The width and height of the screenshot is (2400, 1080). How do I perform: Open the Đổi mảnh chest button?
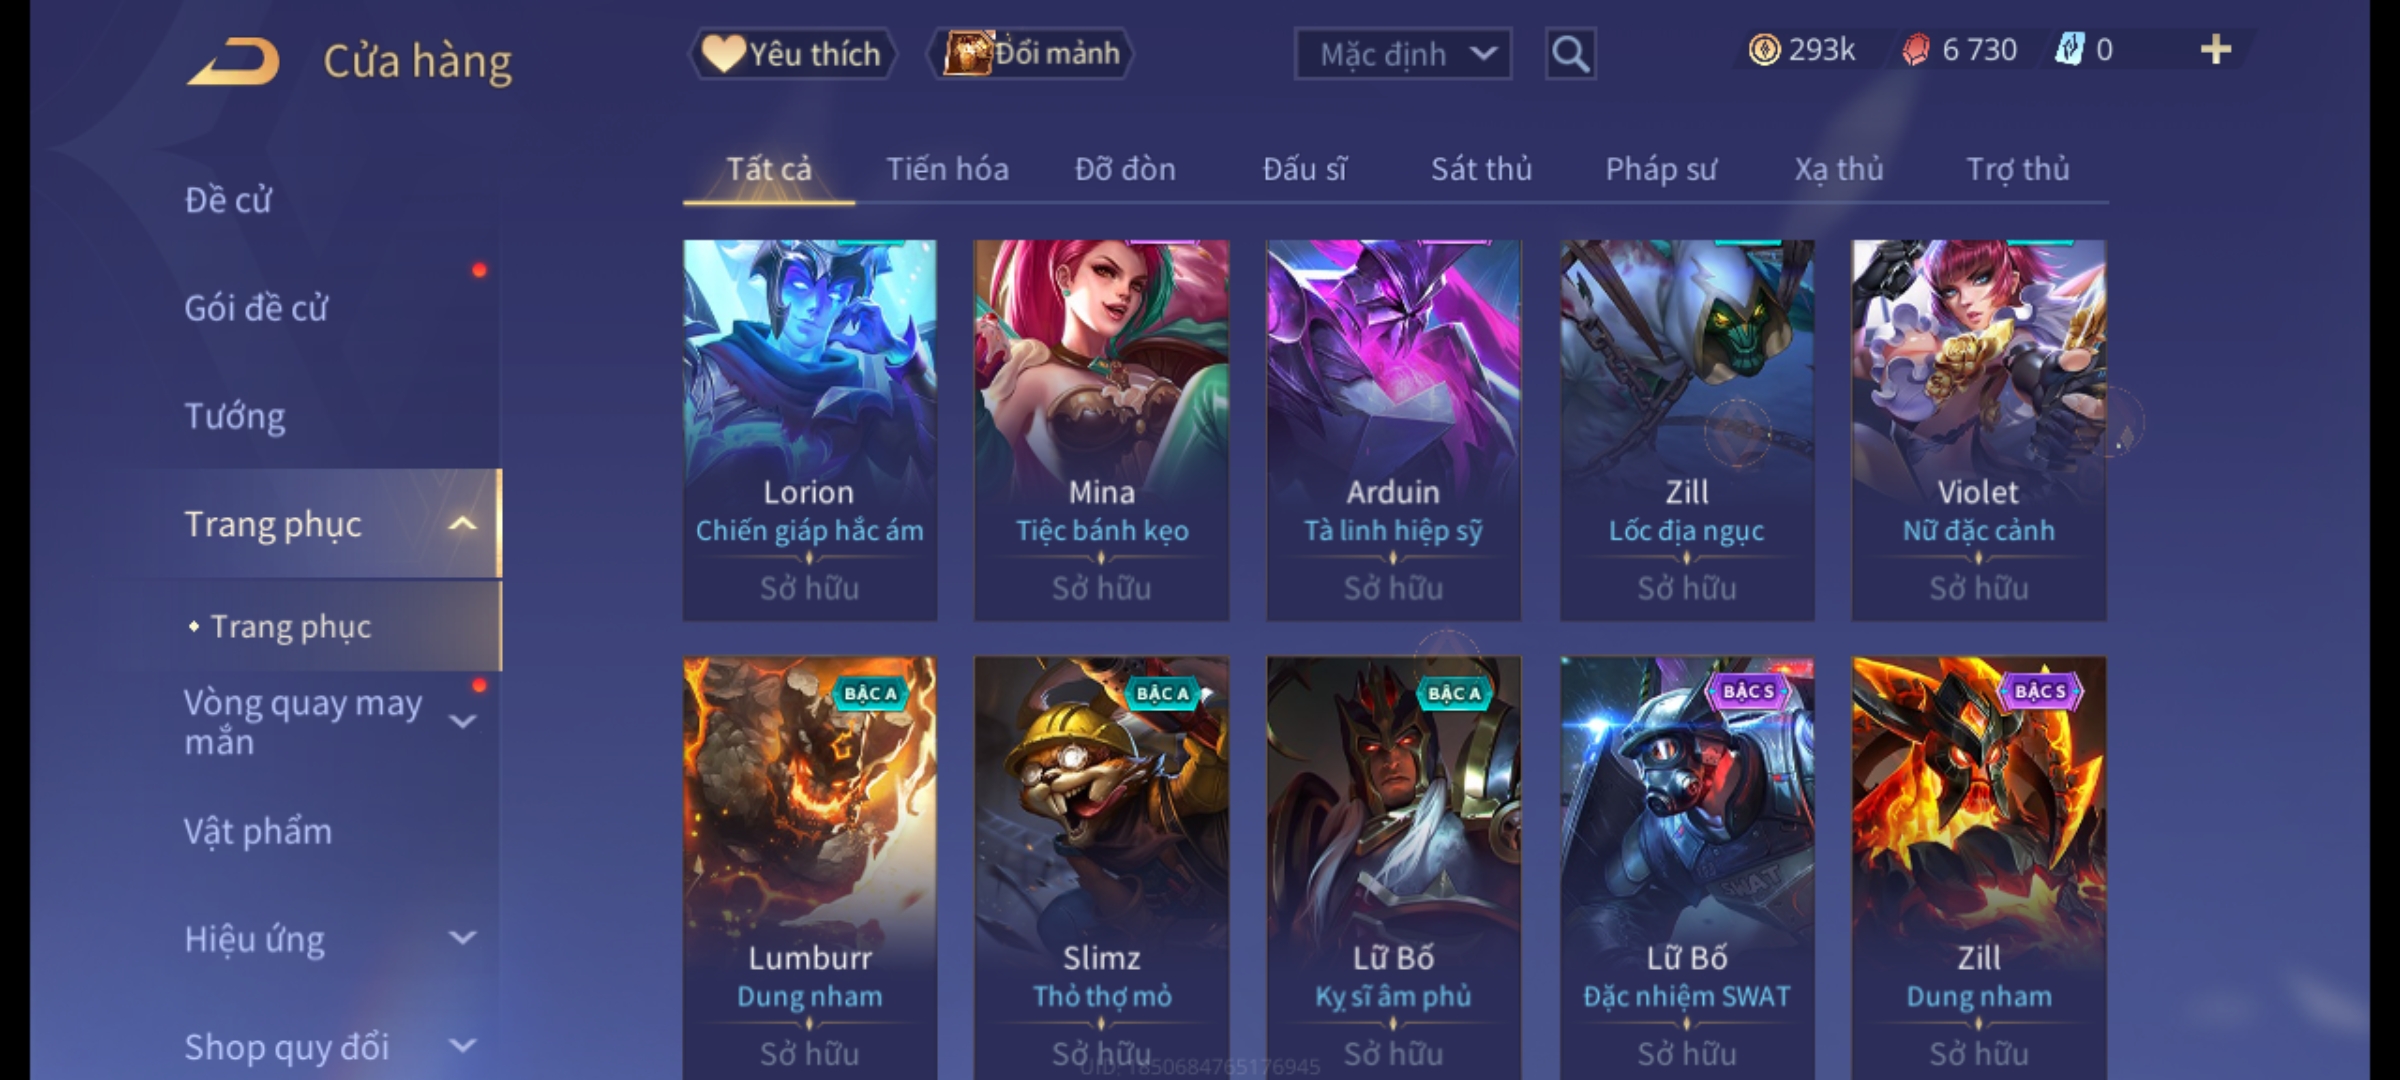point(1031,53)
